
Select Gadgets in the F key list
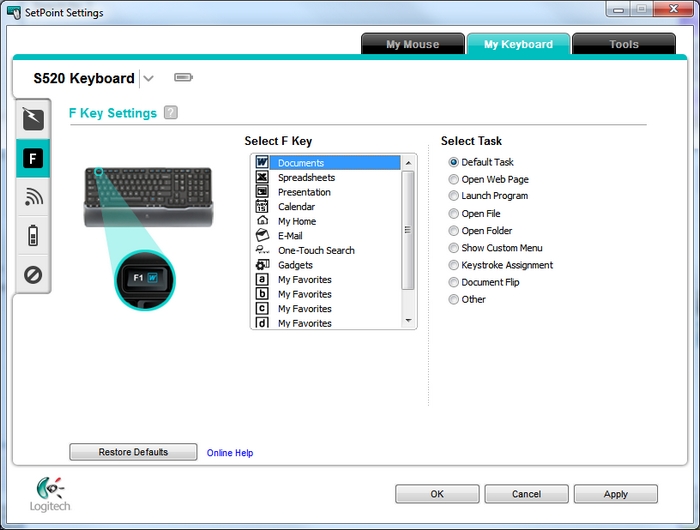[327, 265]
